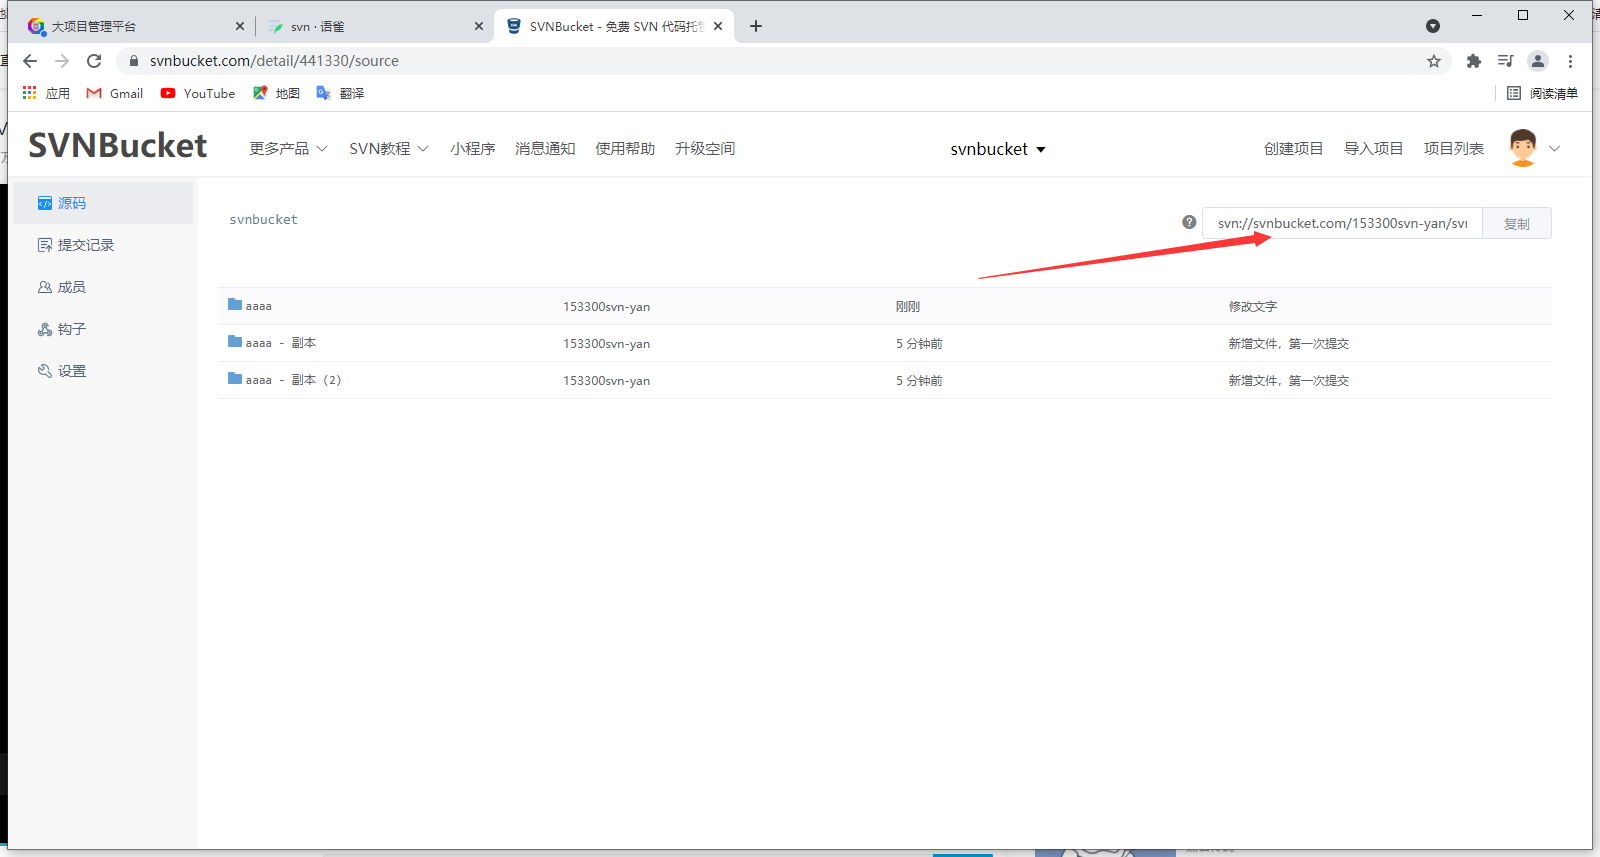Click 153300svn-yan in the aaaa row
Screen dimensions: 1600x857
606,306
